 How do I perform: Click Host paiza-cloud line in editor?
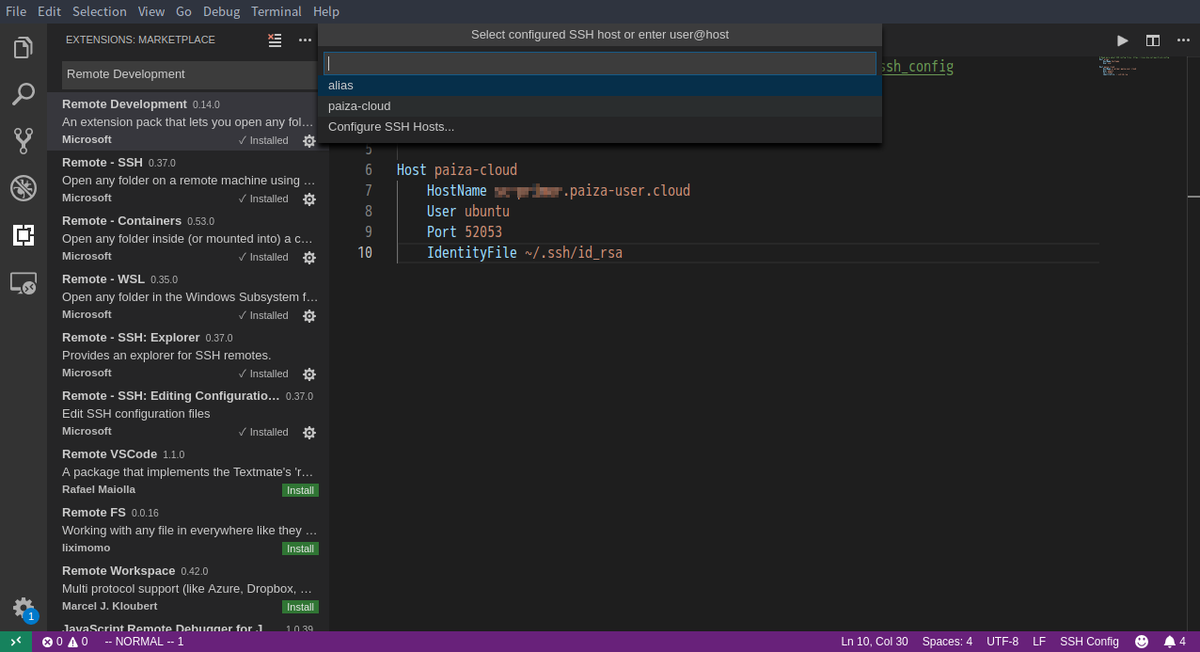coord(457,170)
